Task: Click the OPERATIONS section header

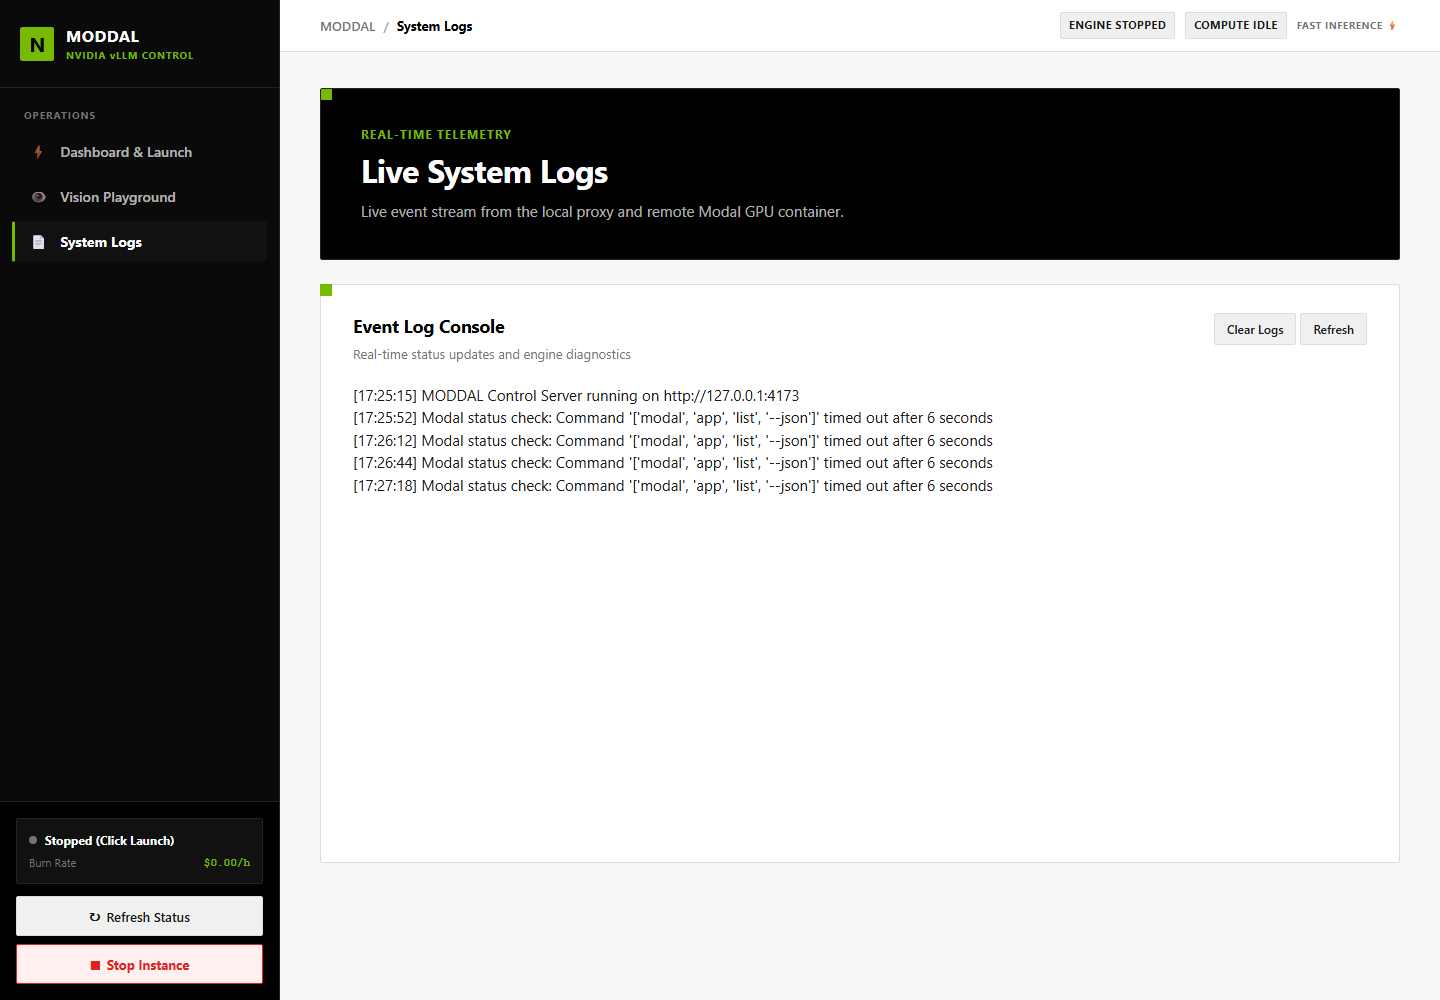Action: point(60,116)
